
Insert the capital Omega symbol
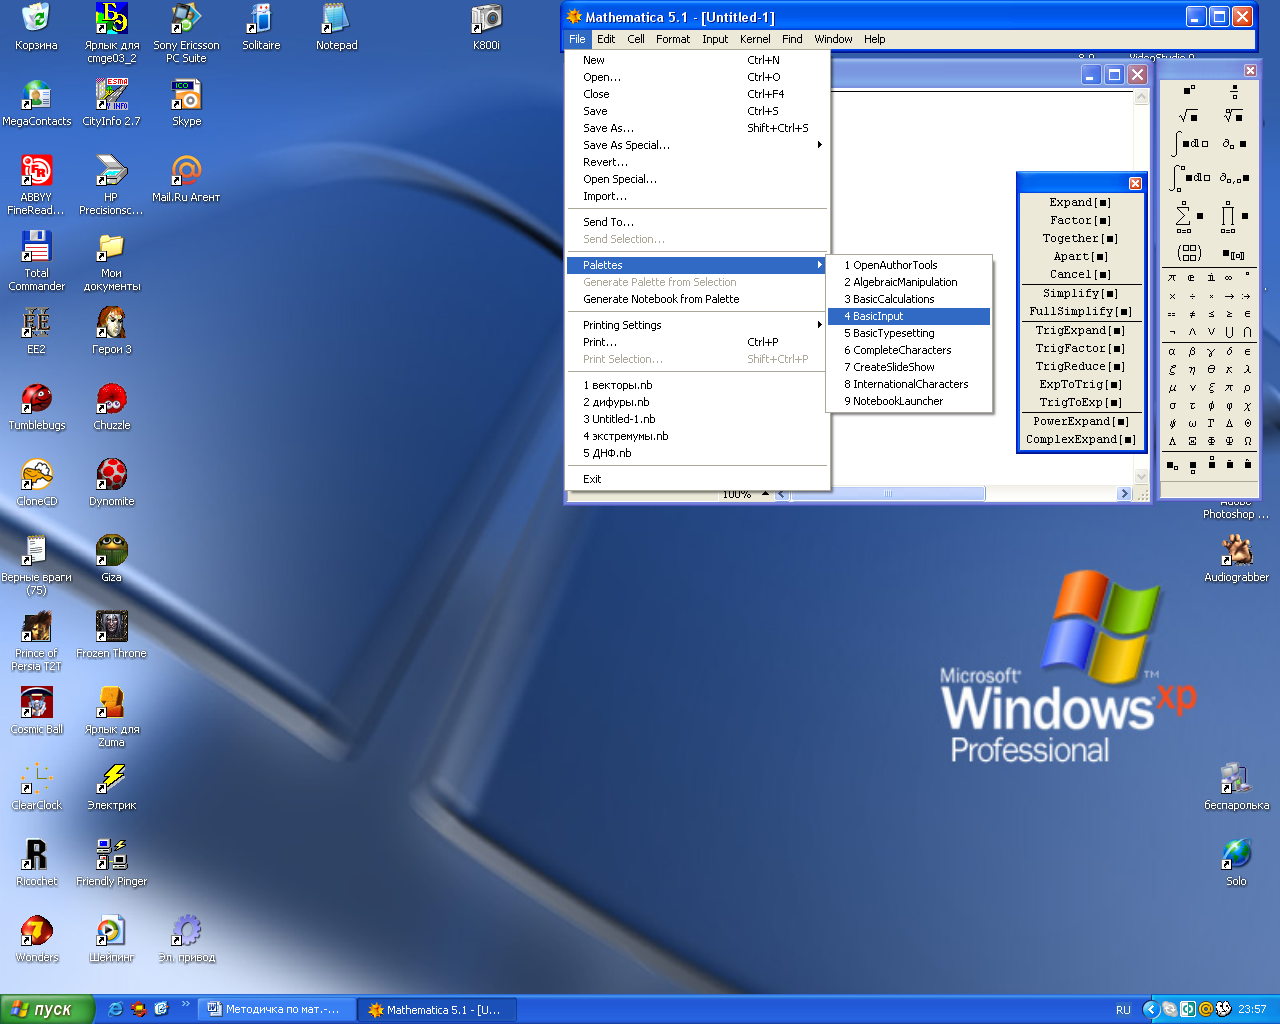tap(1247, 441)
